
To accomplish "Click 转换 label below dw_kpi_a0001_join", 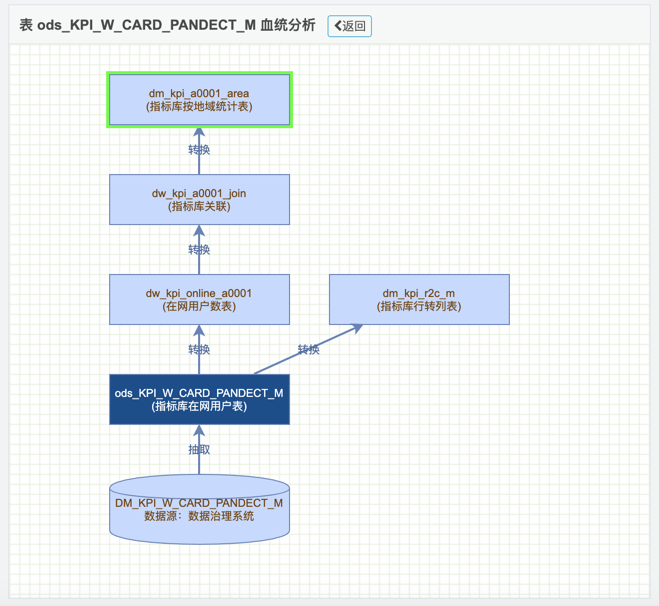I will (x=199, y=250).
